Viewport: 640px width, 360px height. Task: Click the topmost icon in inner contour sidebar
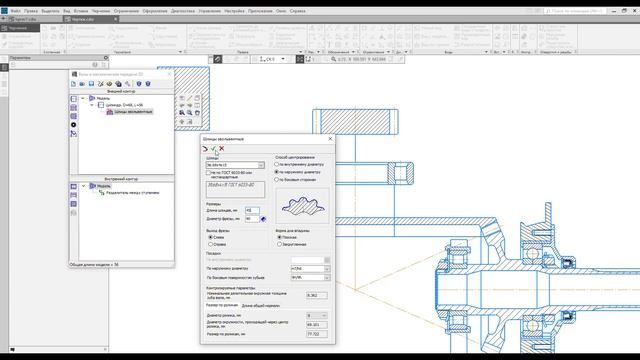point(73,186)
